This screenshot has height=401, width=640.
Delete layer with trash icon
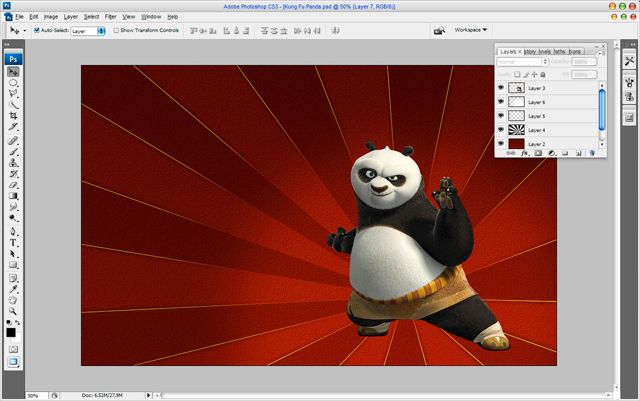click(591, 153)
